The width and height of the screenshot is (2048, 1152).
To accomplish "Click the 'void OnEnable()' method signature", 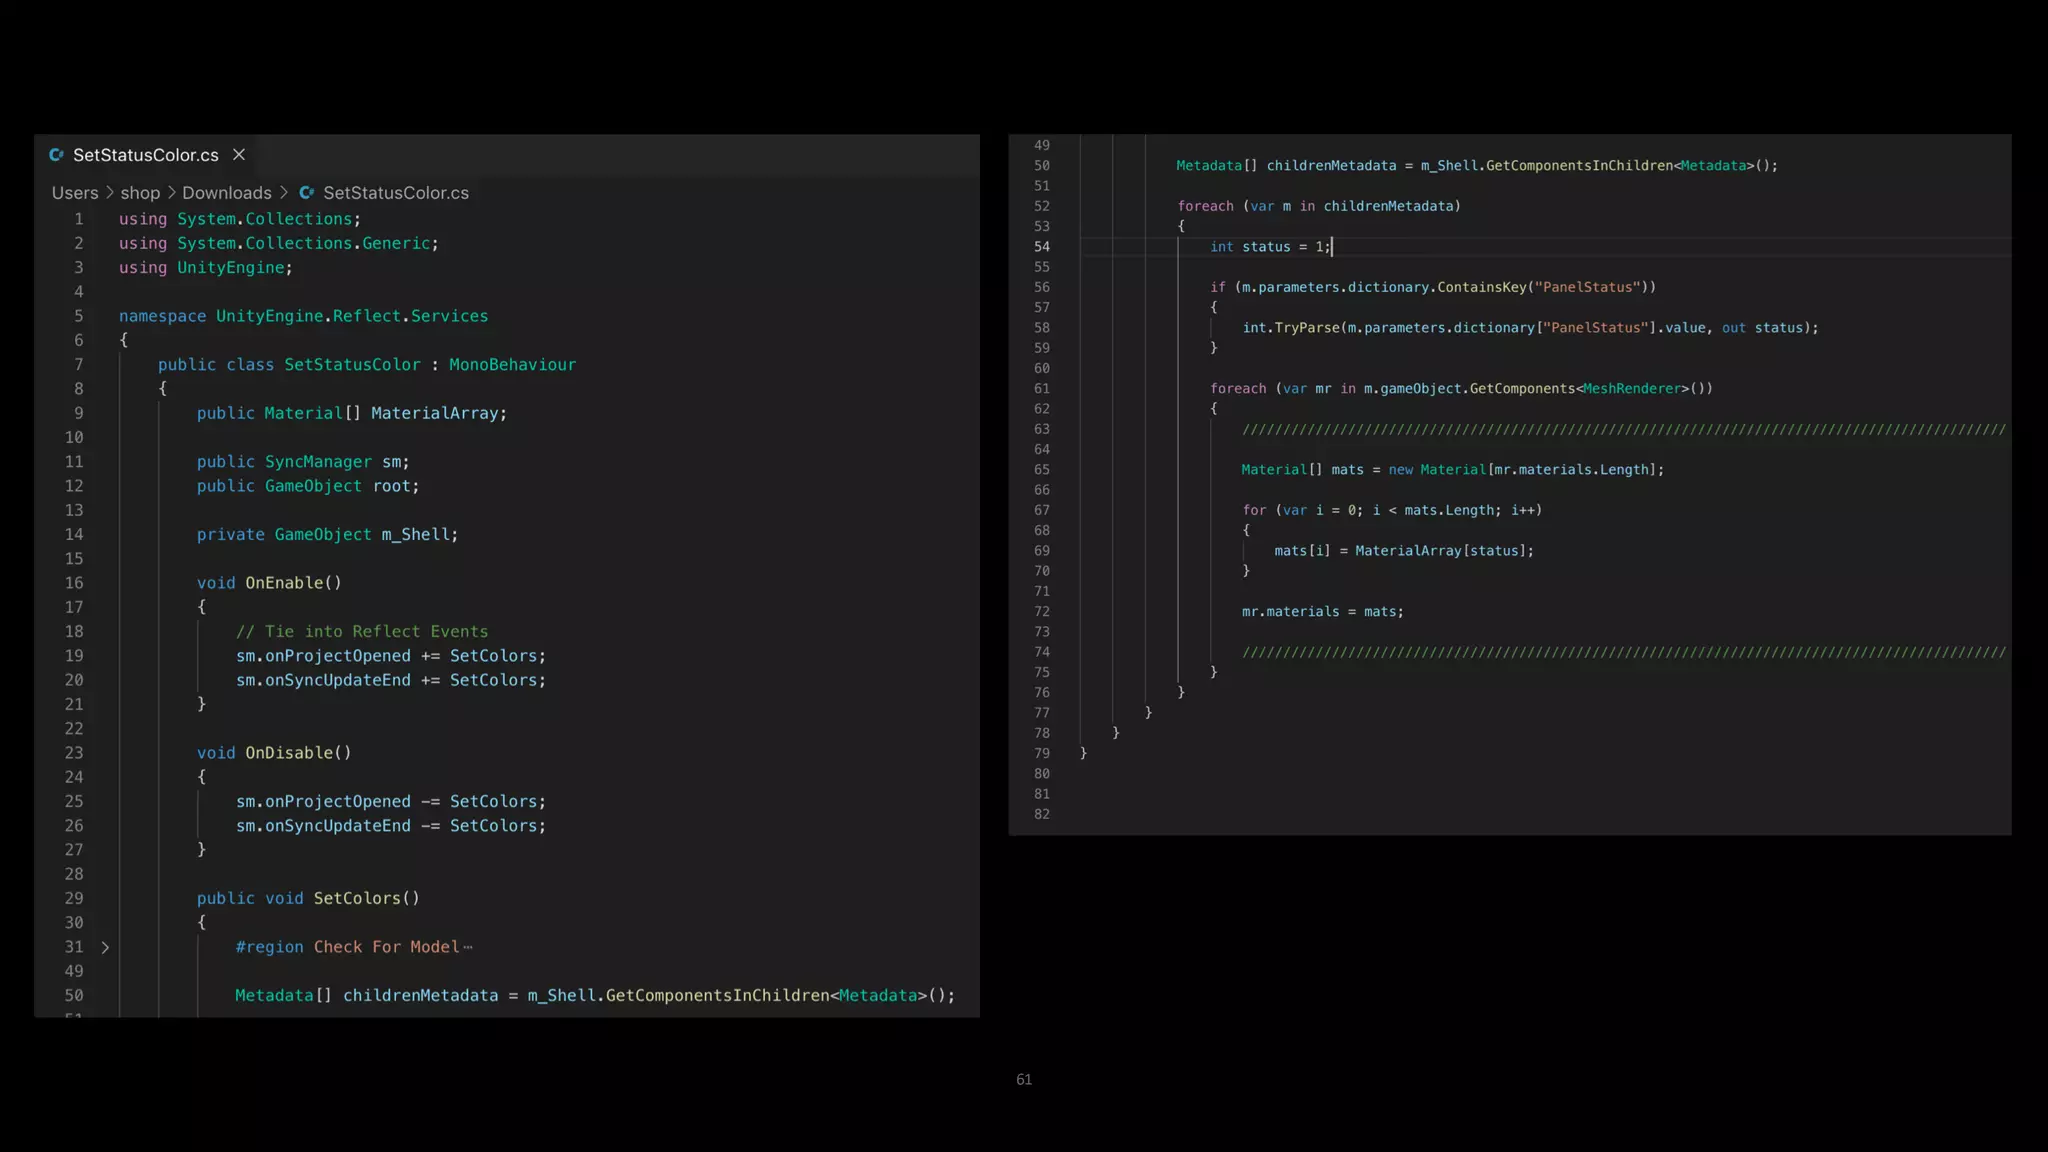I will click(x=269, y=583).
